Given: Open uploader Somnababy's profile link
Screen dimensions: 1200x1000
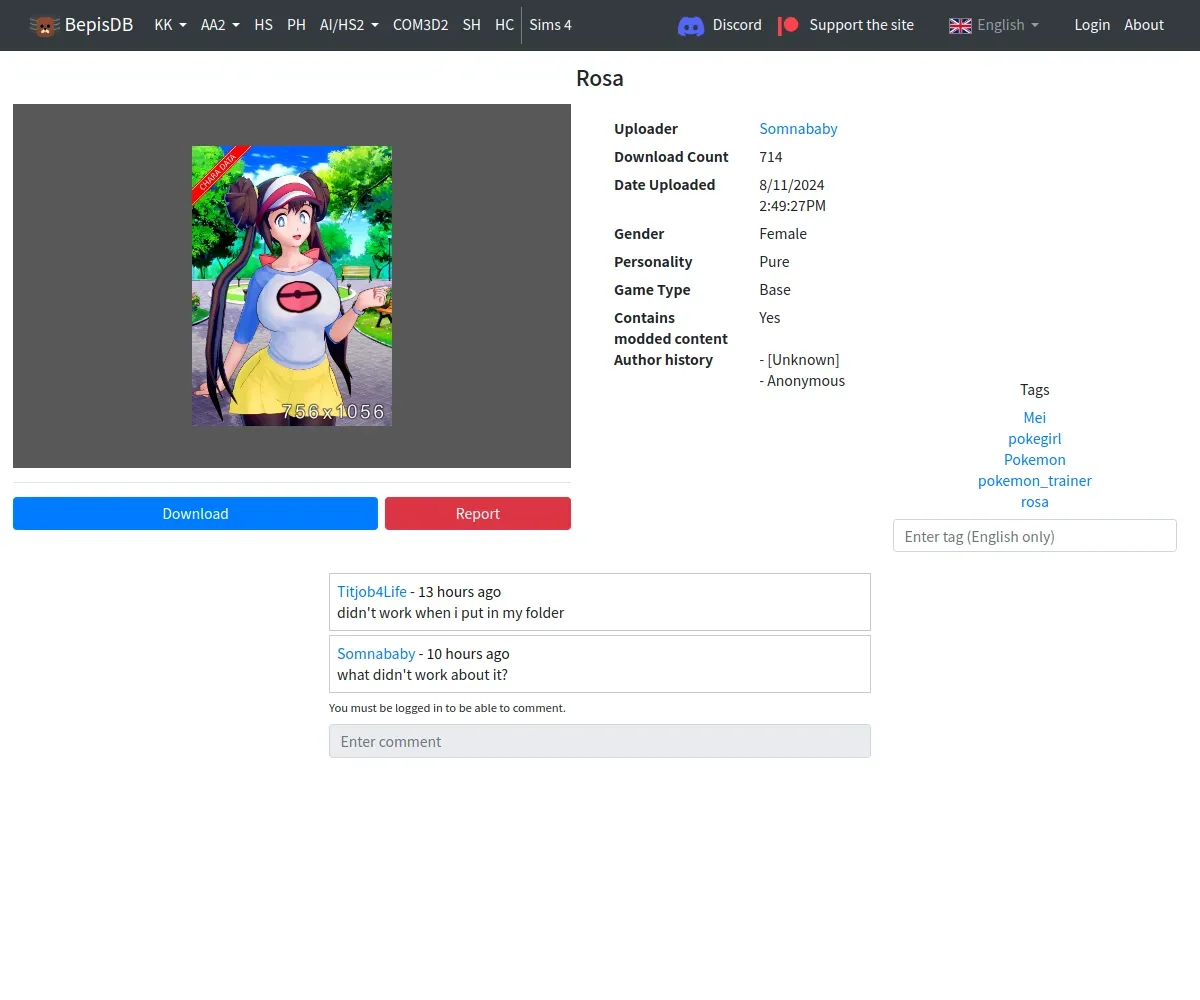Looking at the screenshot, I should pos(798,128).
